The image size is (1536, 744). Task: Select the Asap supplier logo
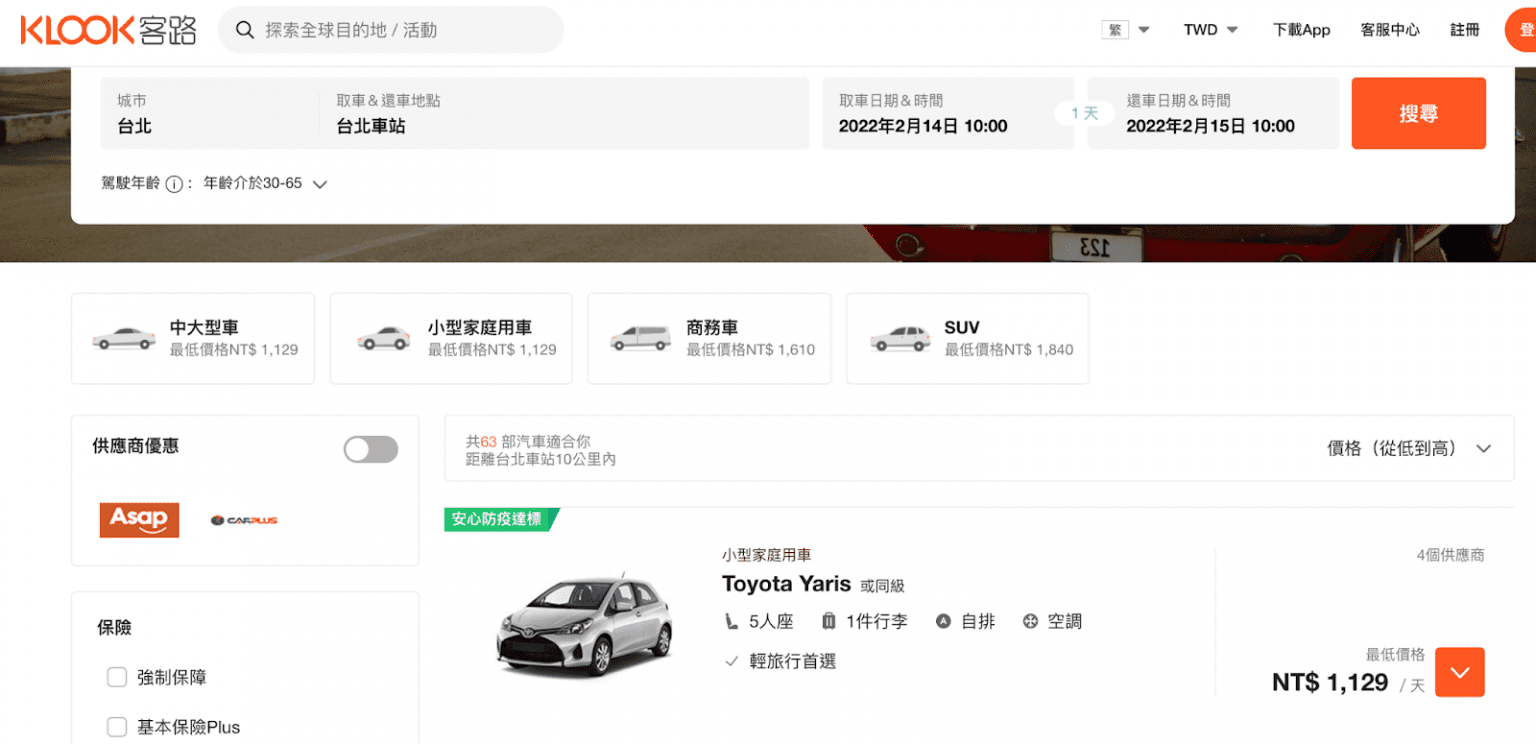139,520
